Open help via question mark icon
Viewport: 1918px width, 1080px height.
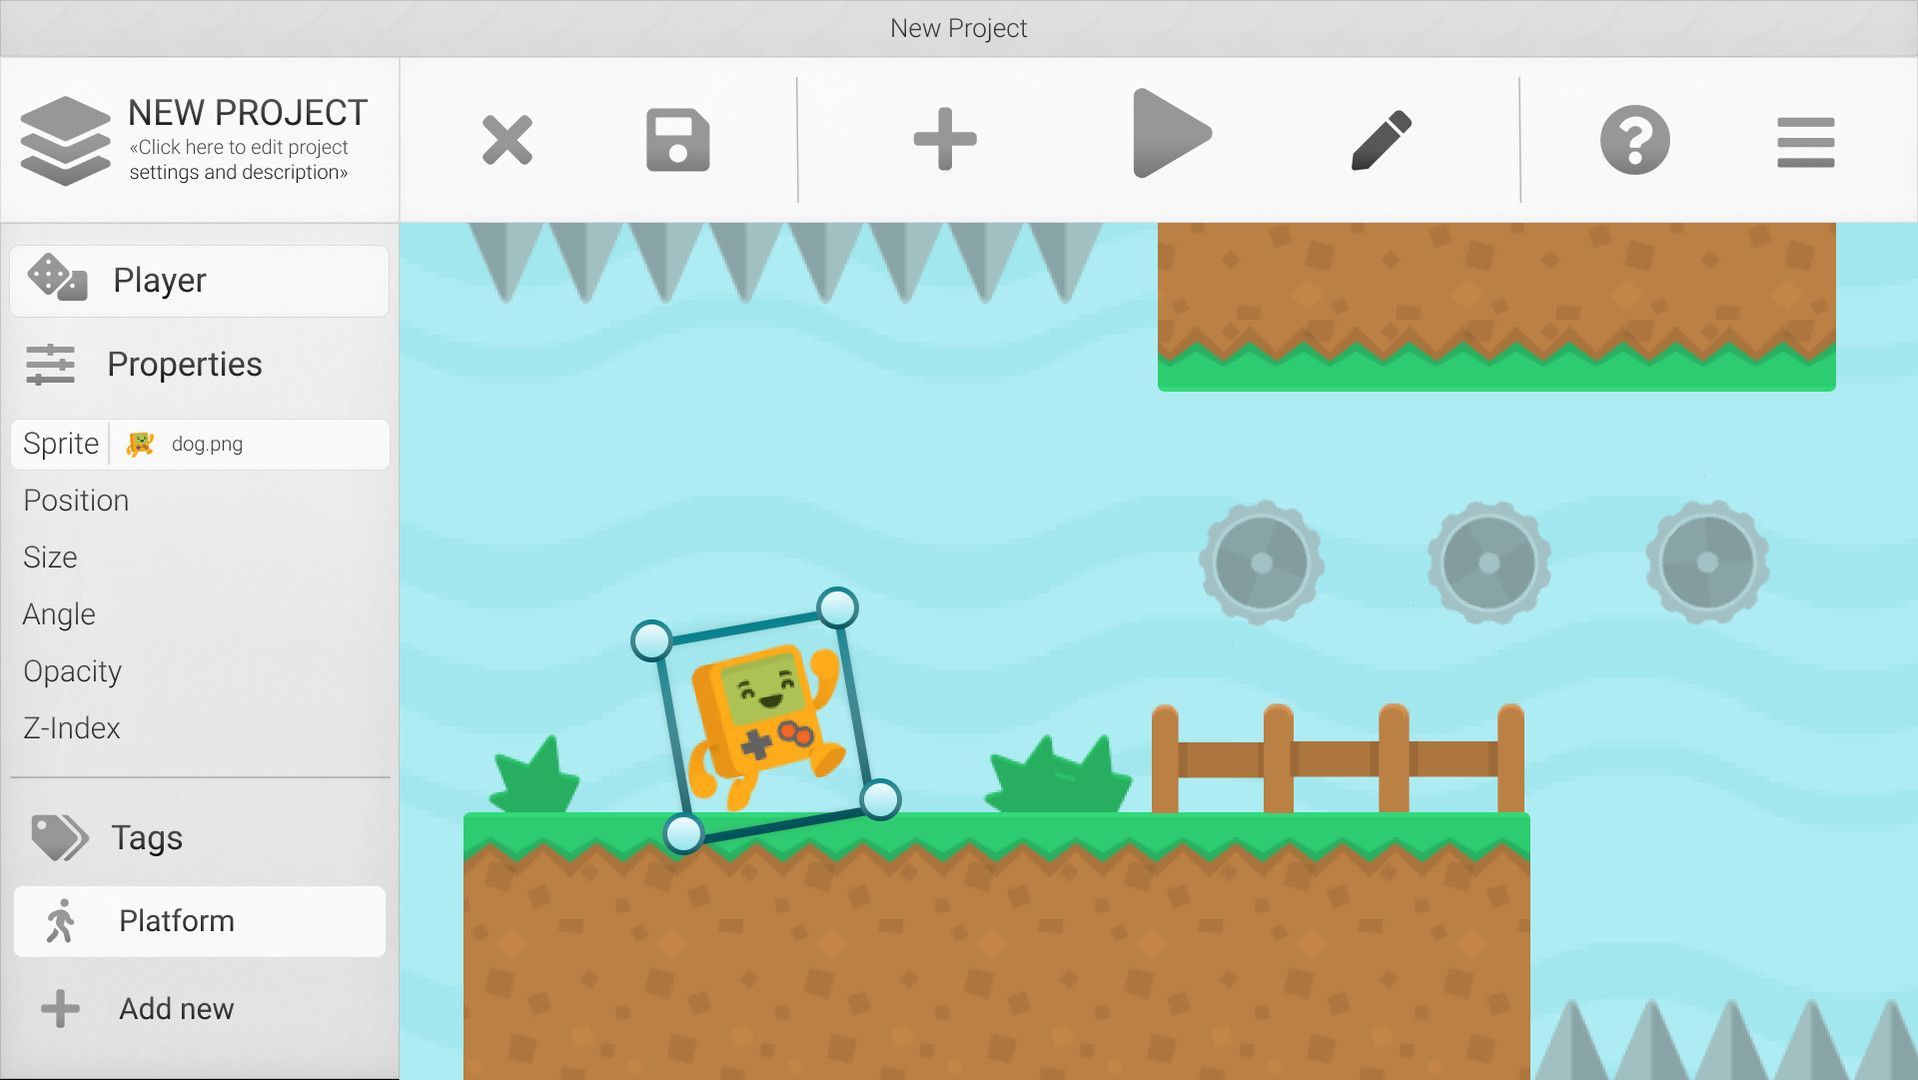point(1634,140)
